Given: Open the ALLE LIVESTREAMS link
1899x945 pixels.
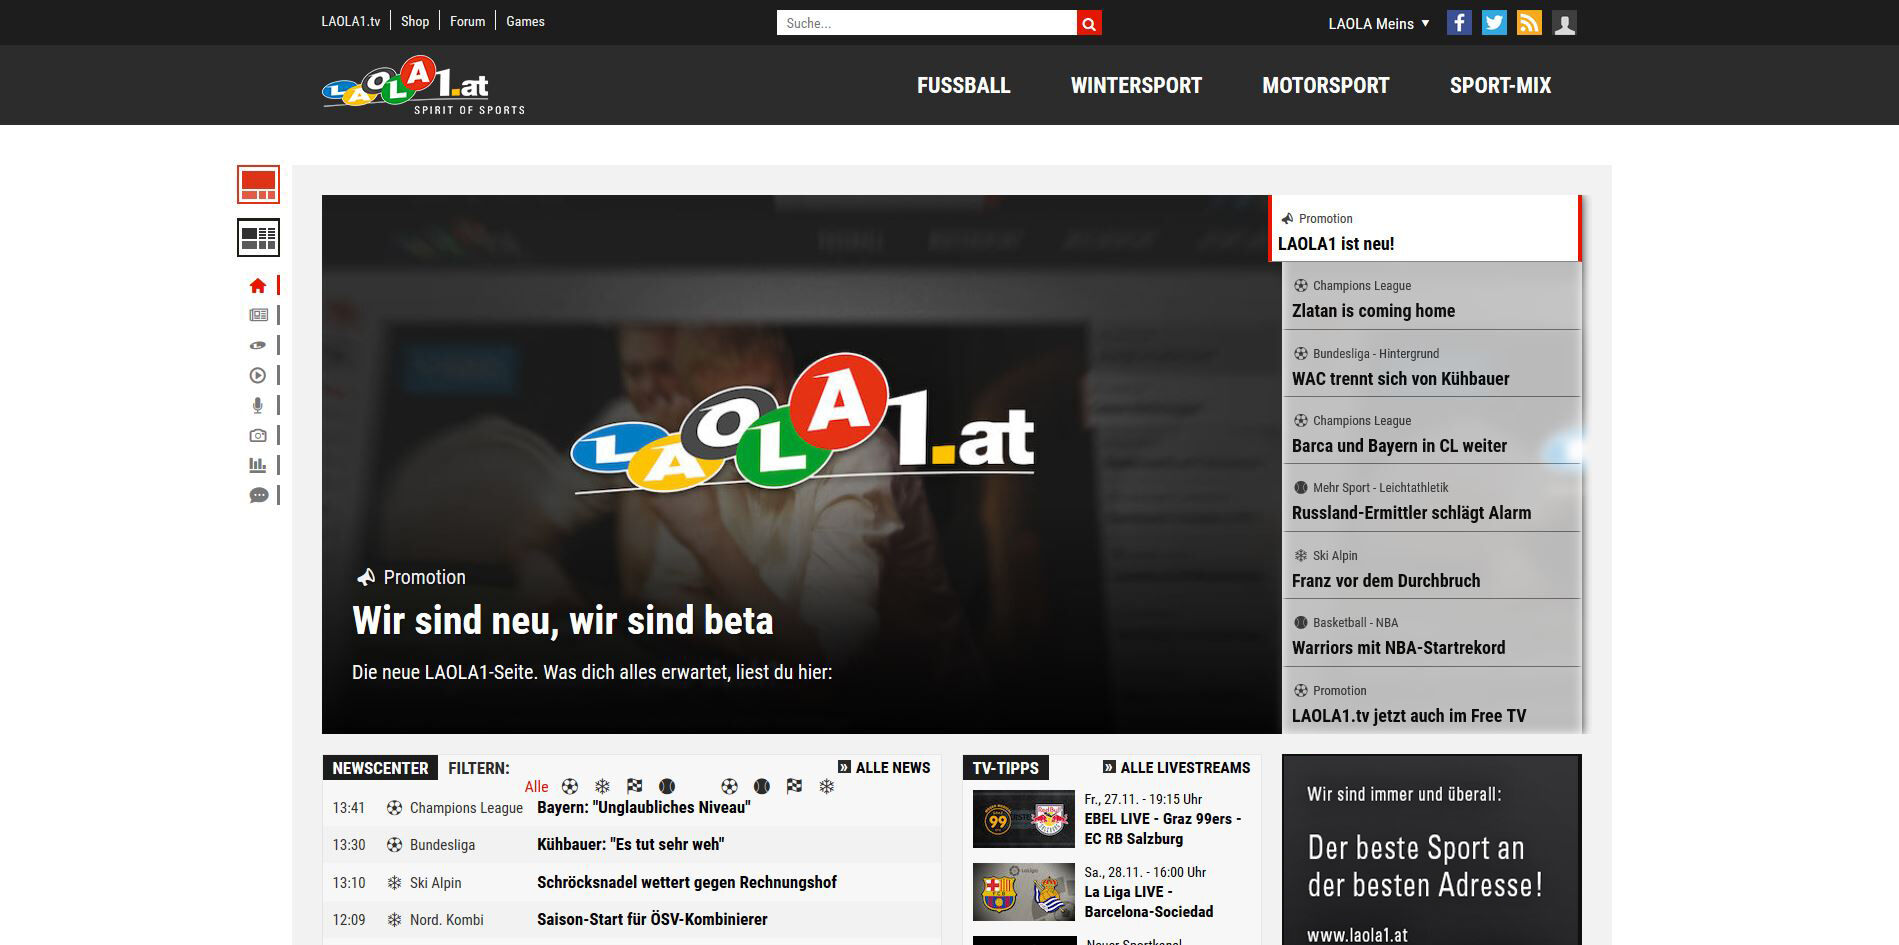Looking at the screenshot, I should click(x=1185, y=768).
